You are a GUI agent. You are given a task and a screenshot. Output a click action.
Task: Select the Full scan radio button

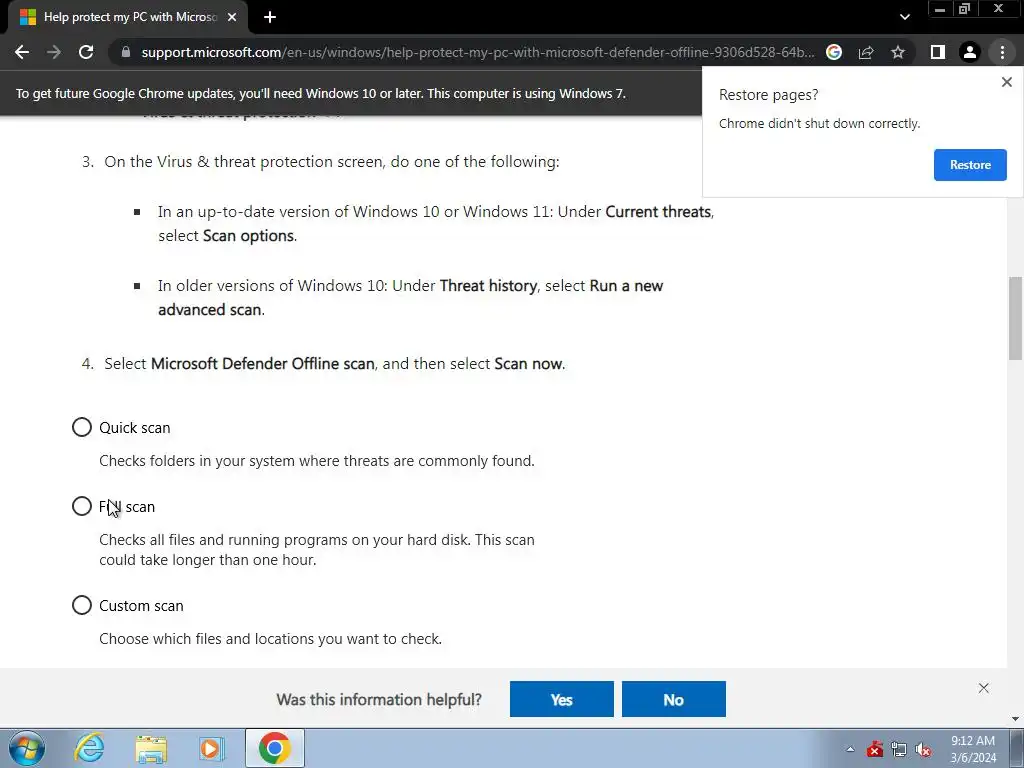[82, 506]
